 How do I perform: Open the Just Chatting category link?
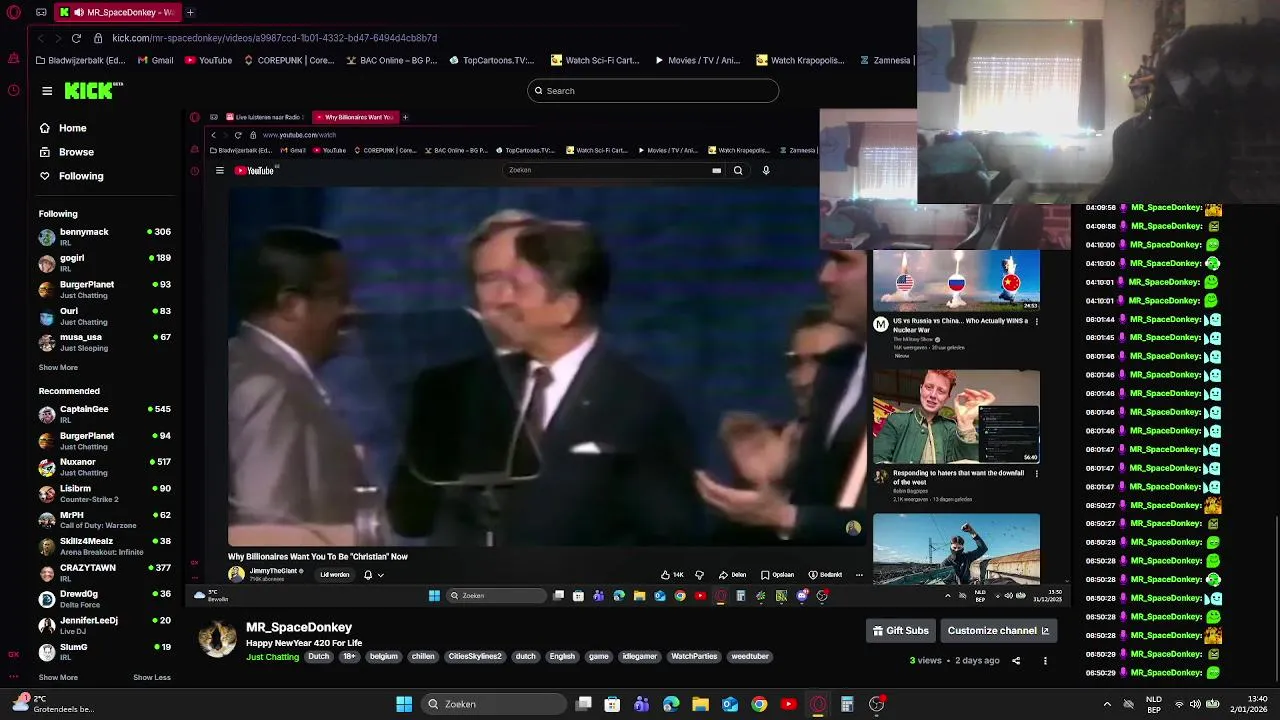coord(273,657)
